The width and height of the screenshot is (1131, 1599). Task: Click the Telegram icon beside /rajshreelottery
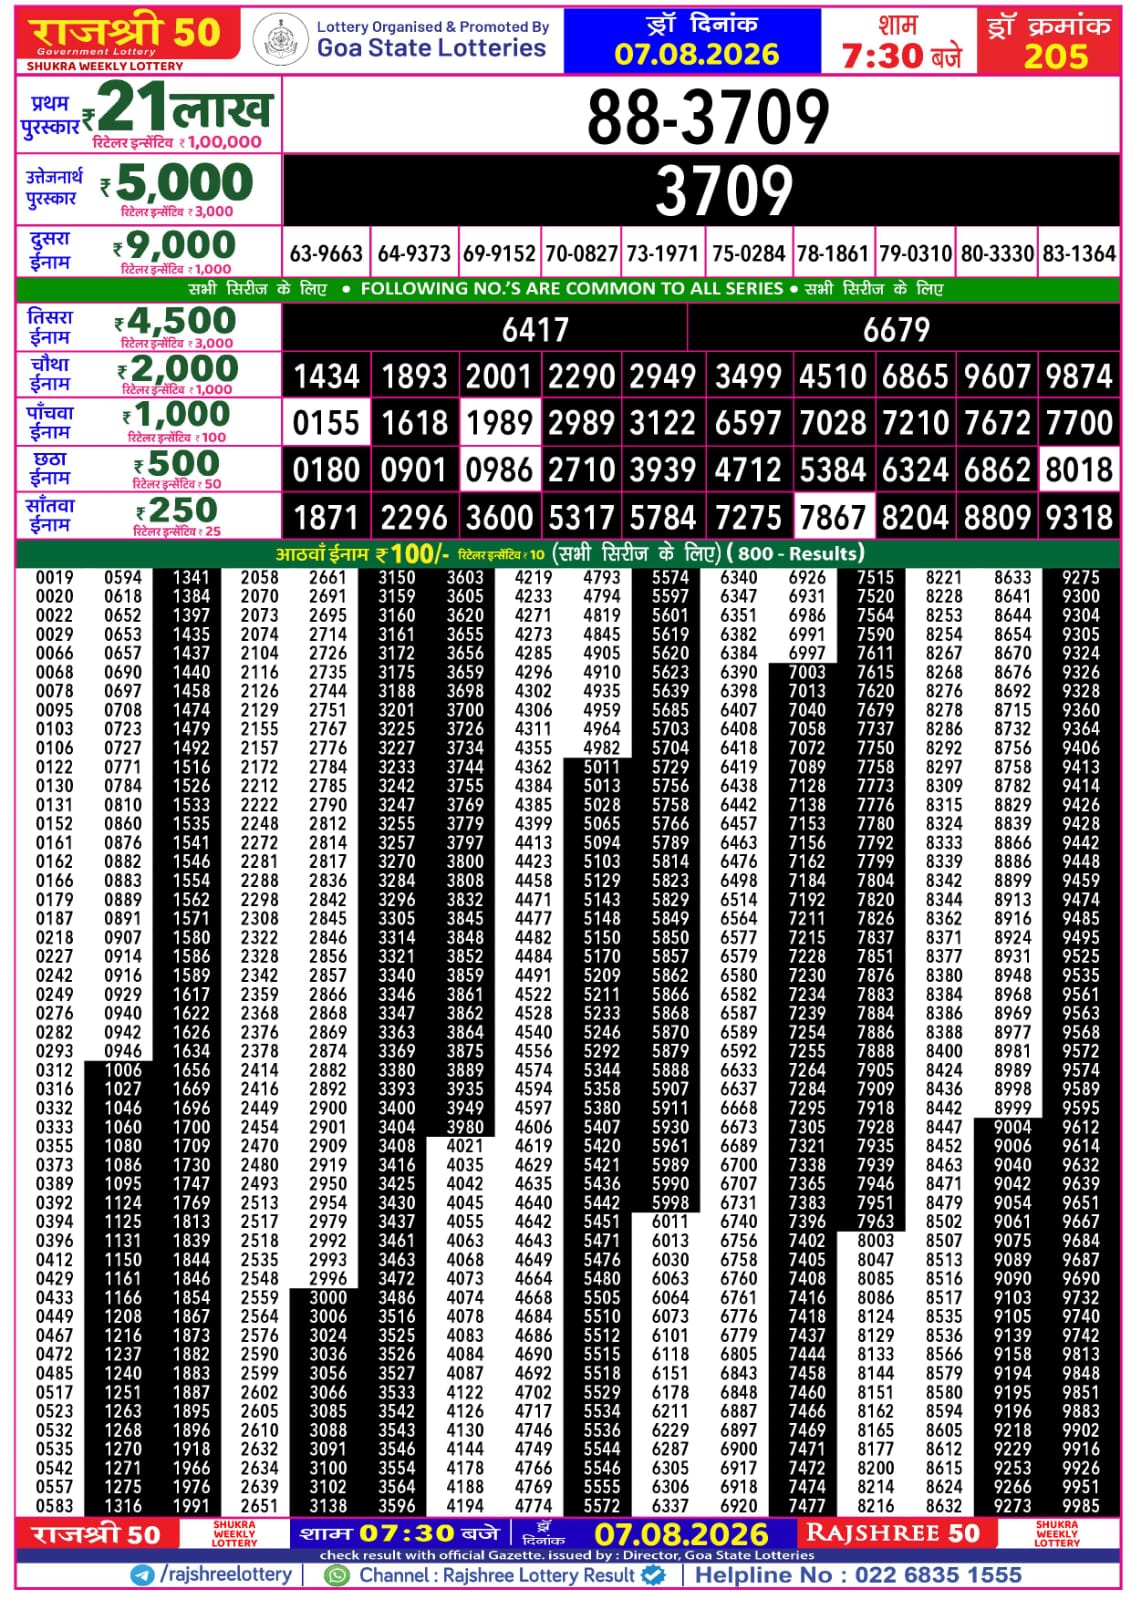143,1575
